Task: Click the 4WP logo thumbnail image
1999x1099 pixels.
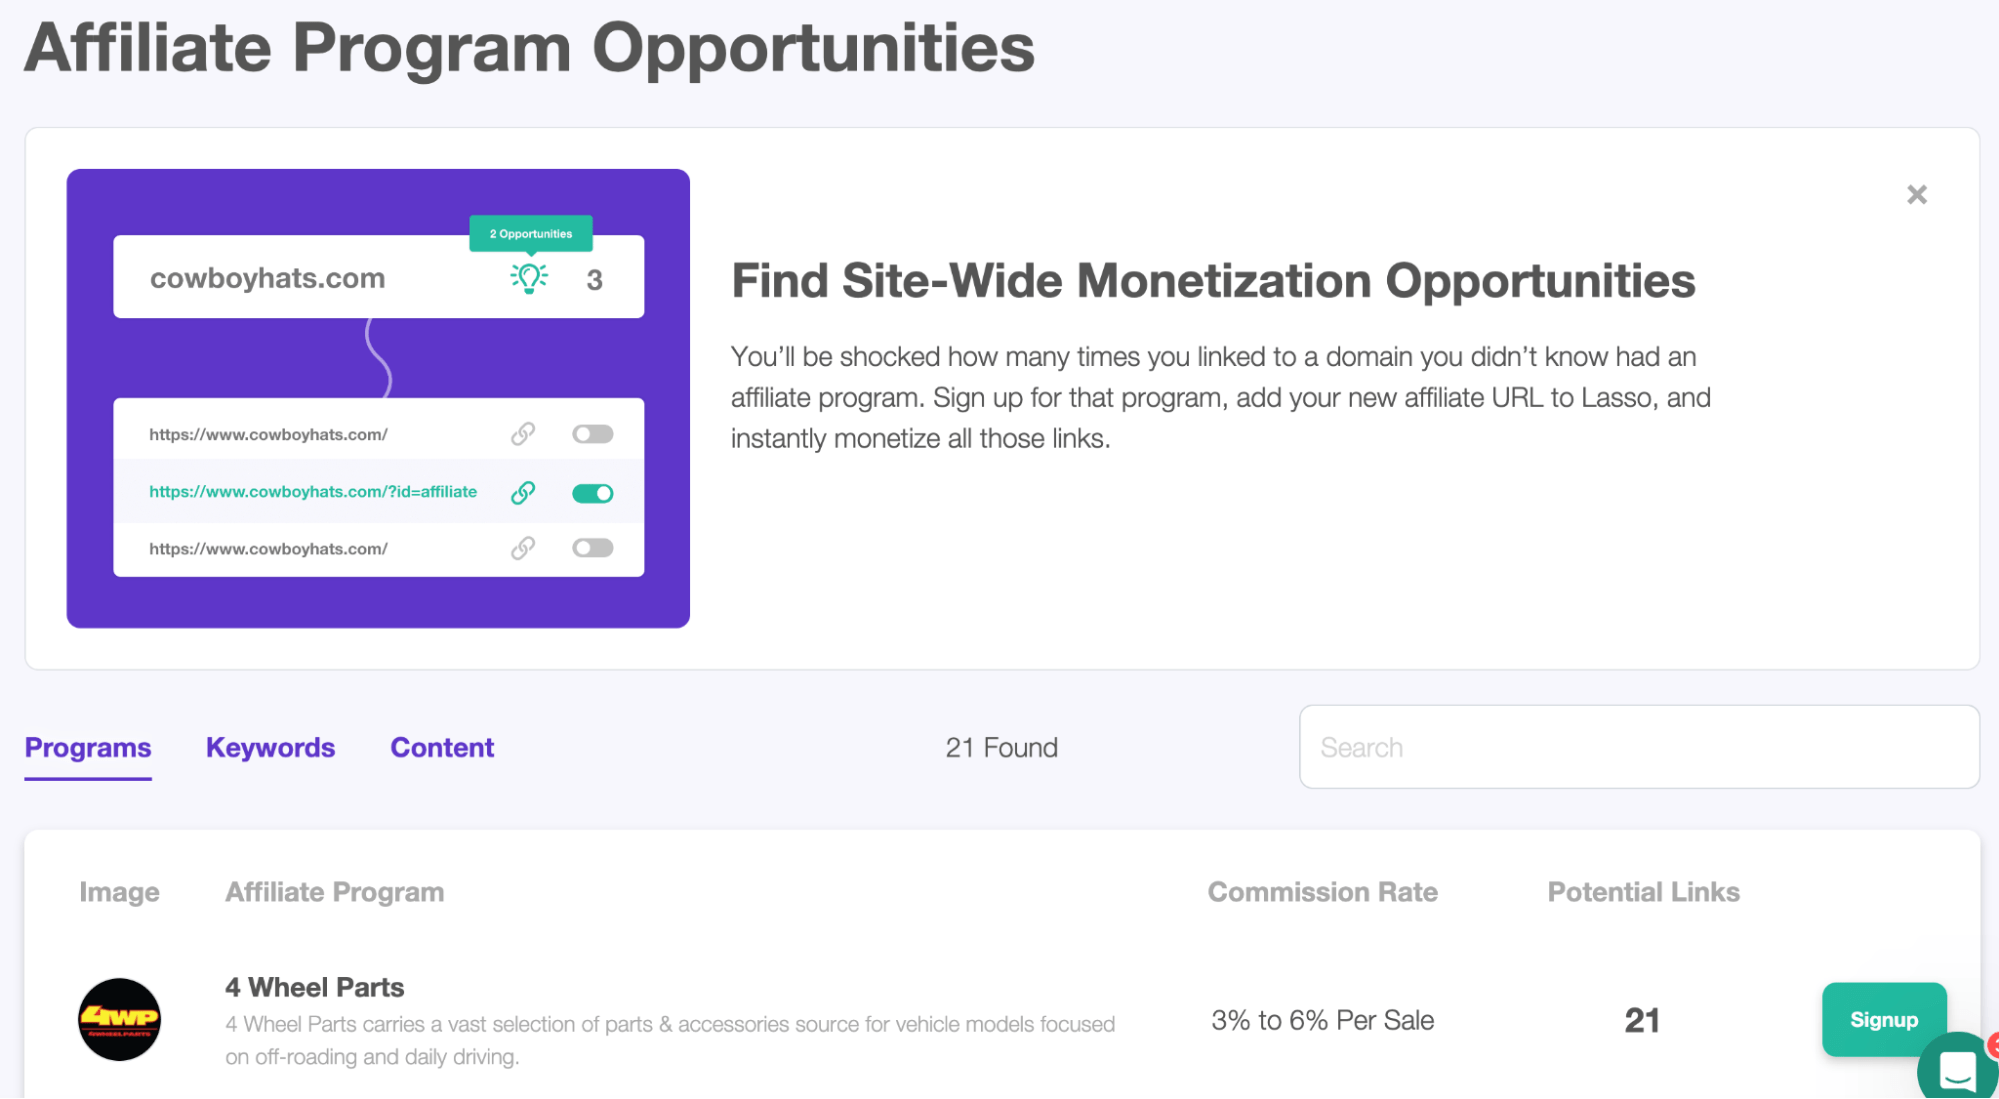Action: click(x=120, y=1018)
